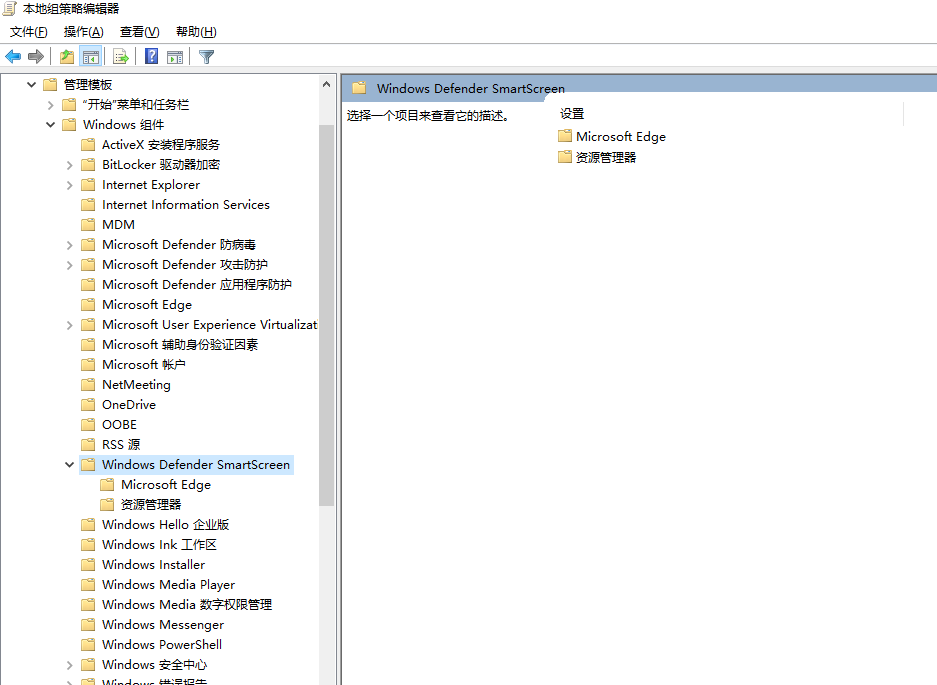This screenshot has height=685, width=937.
Task: Click the Forward arrow toolbar icon
Action: pyautogui.click(x=36, y=57)
